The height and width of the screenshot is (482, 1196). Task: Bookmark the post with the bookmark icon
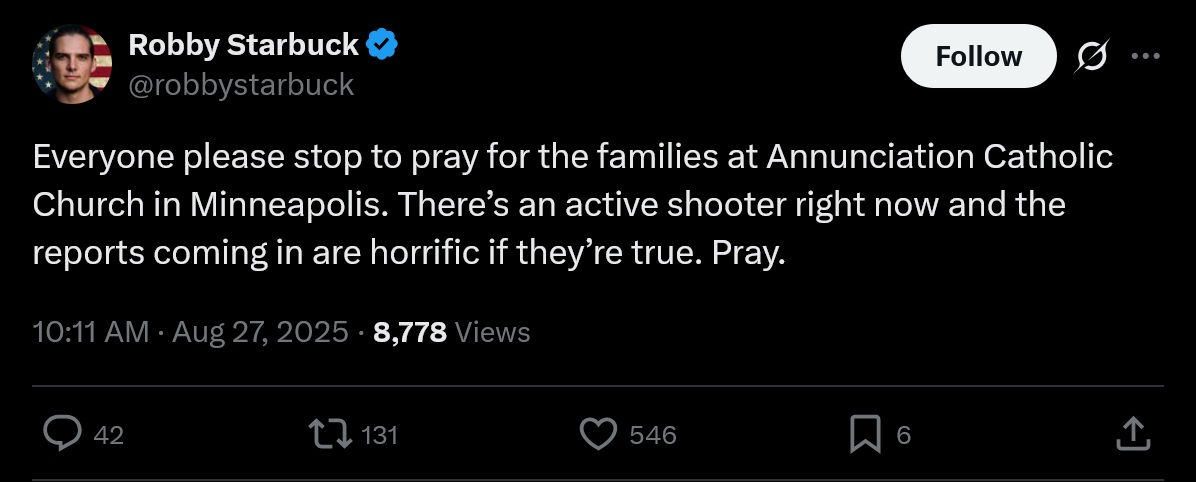coord(864,434)
